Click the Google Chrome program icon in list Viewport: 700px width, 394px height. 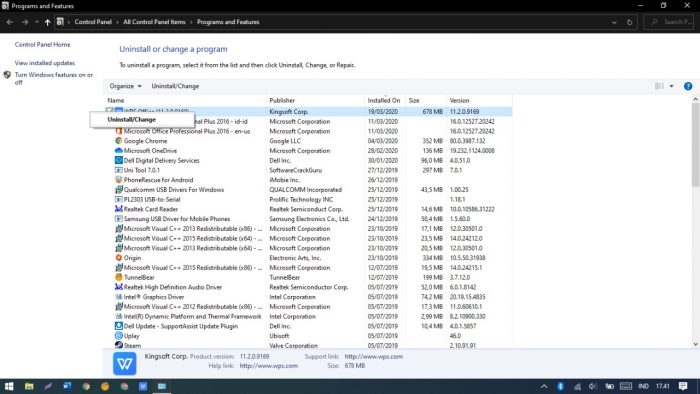[x=118, y=141]
